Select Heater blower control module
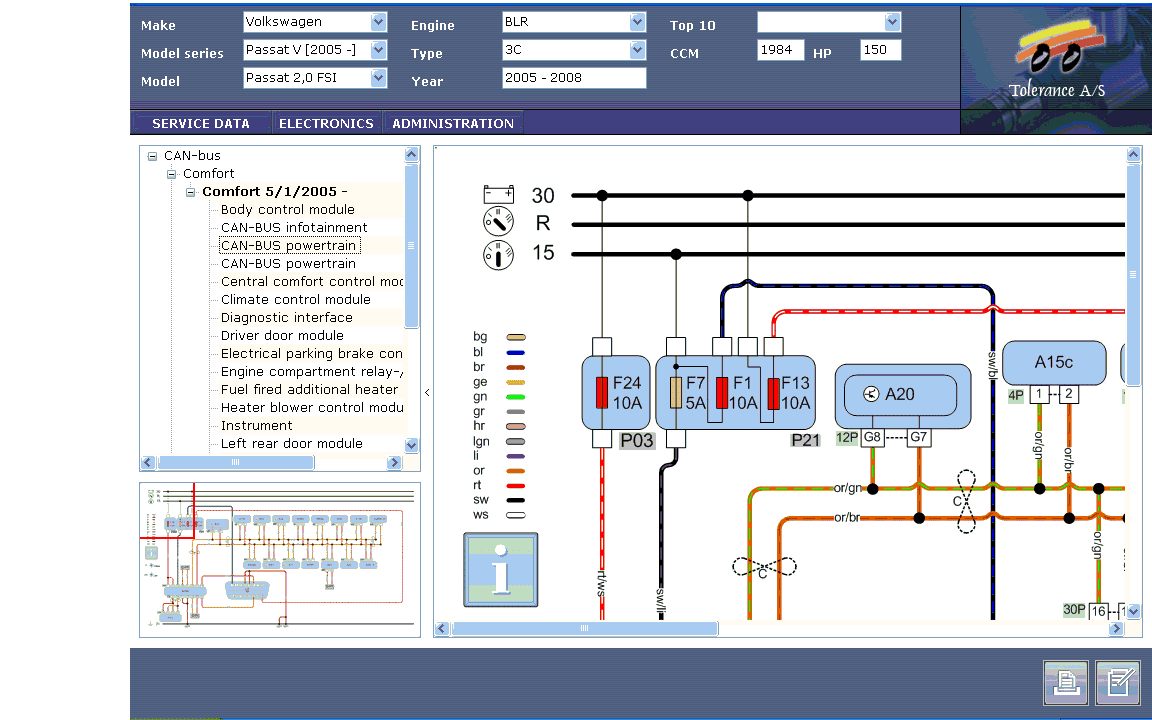 (312, 408)
